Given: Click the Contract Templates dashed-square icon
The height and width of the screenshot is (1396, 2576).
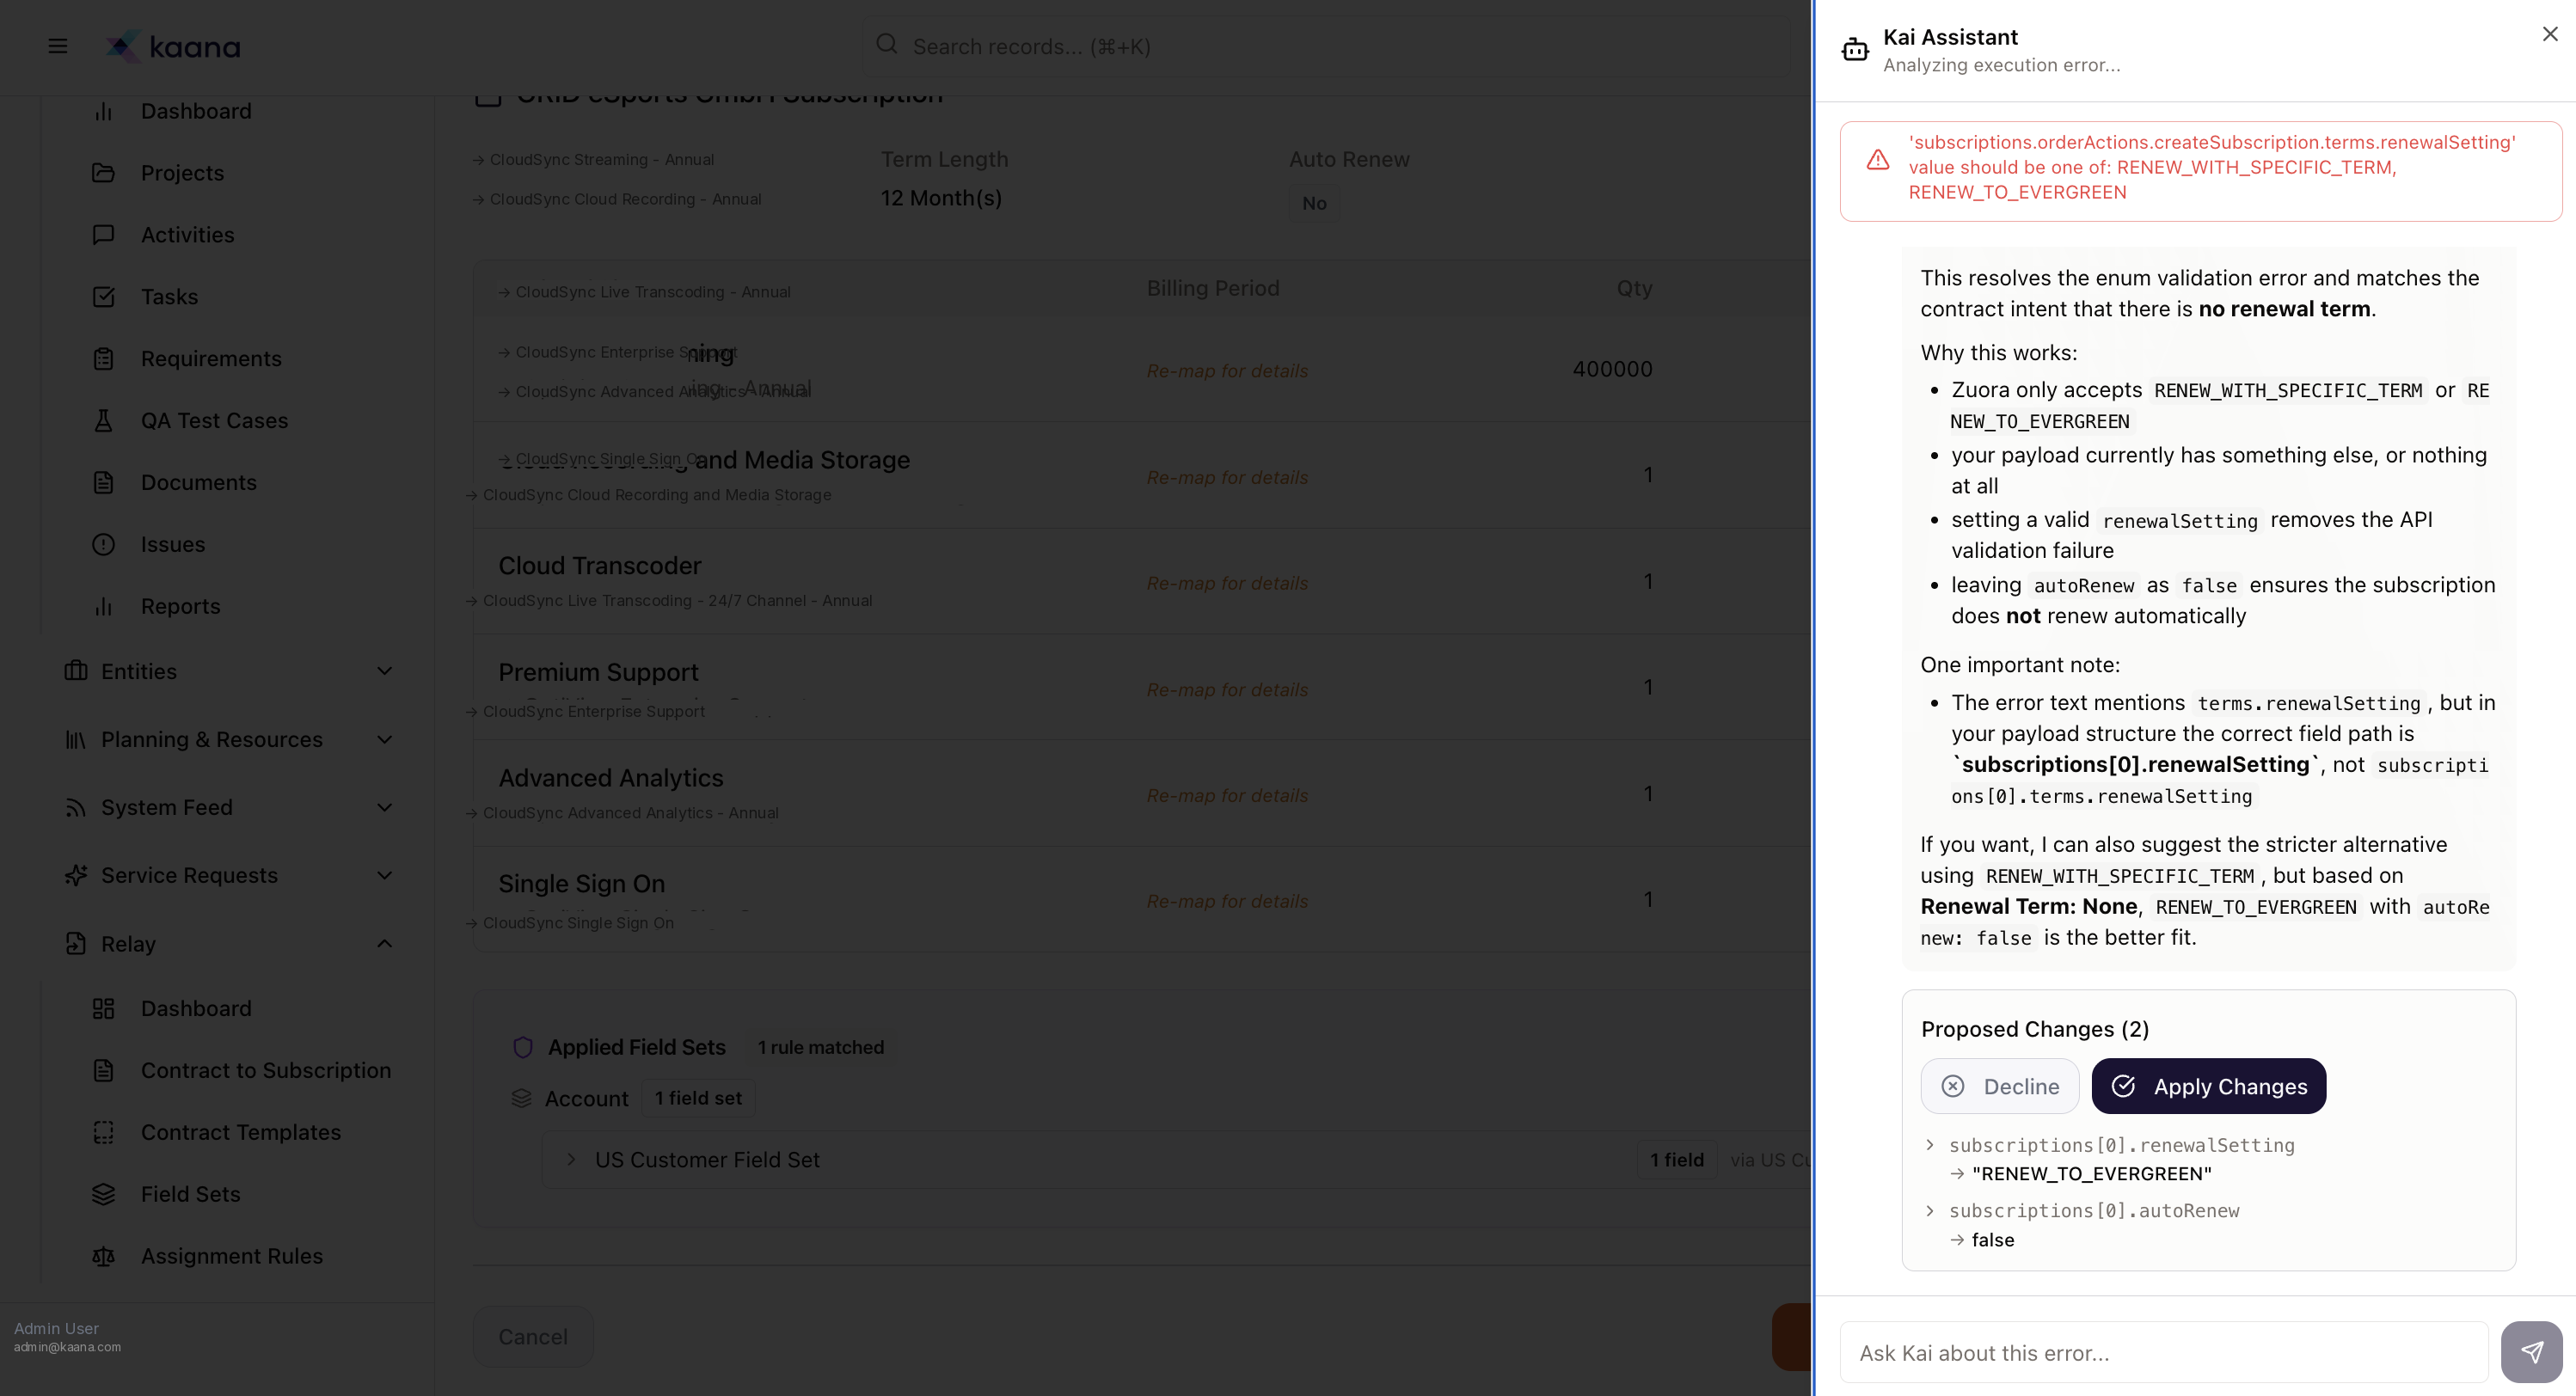Looking at the screenshot, I should point(103,1132).
